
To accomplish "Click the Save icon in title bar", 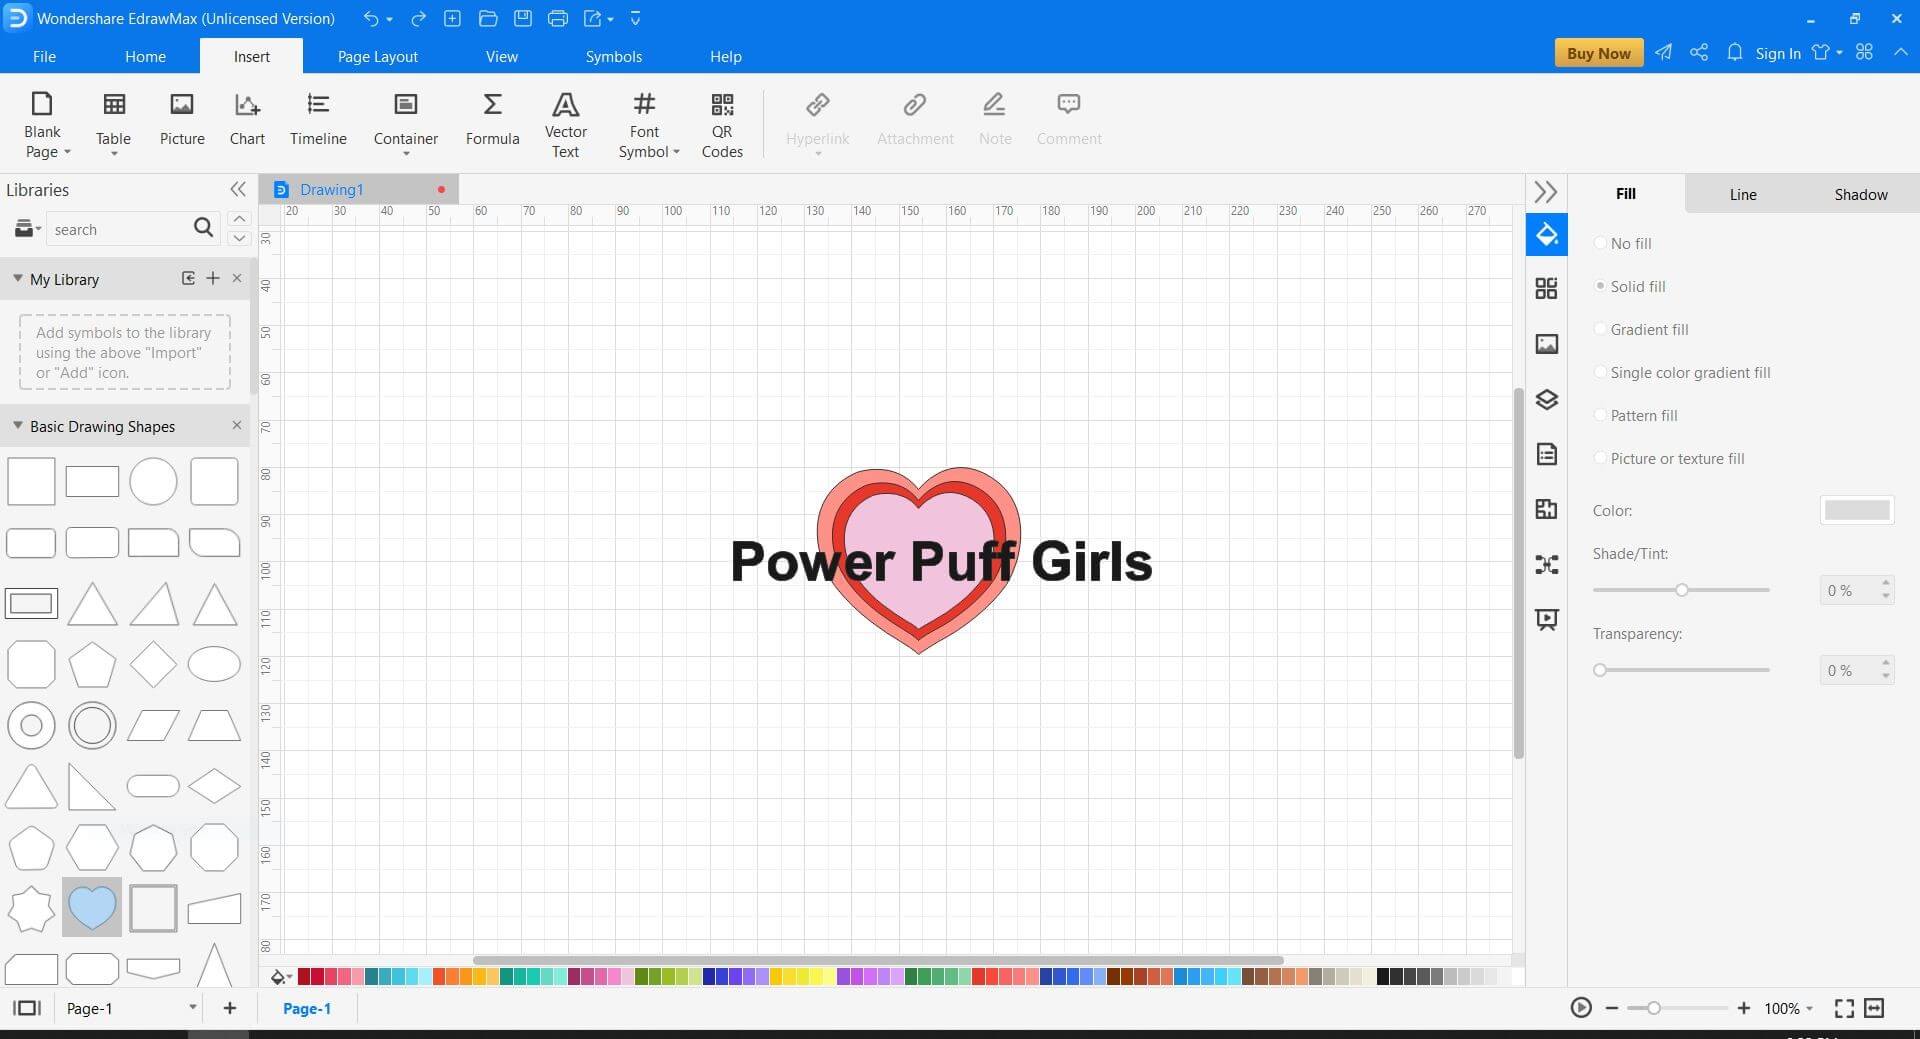I will click(522, 18).
